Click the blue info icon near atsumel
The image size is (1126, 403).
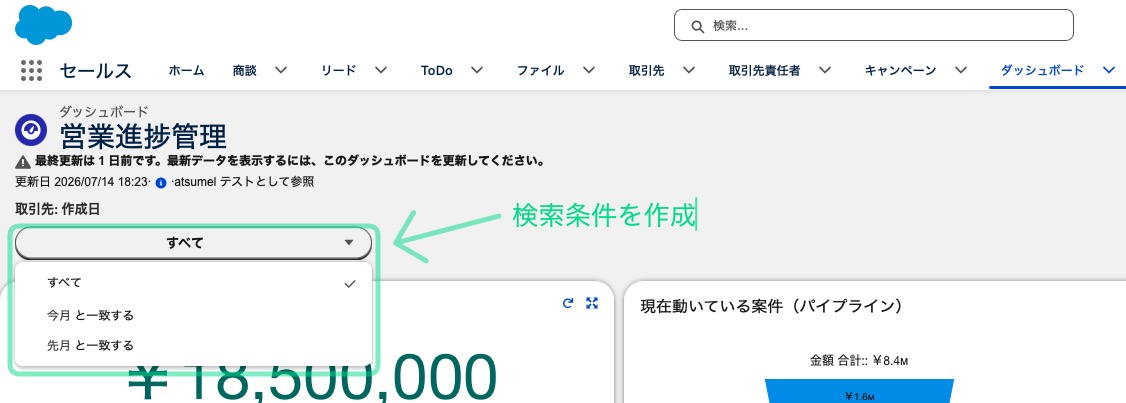(161, 182)
